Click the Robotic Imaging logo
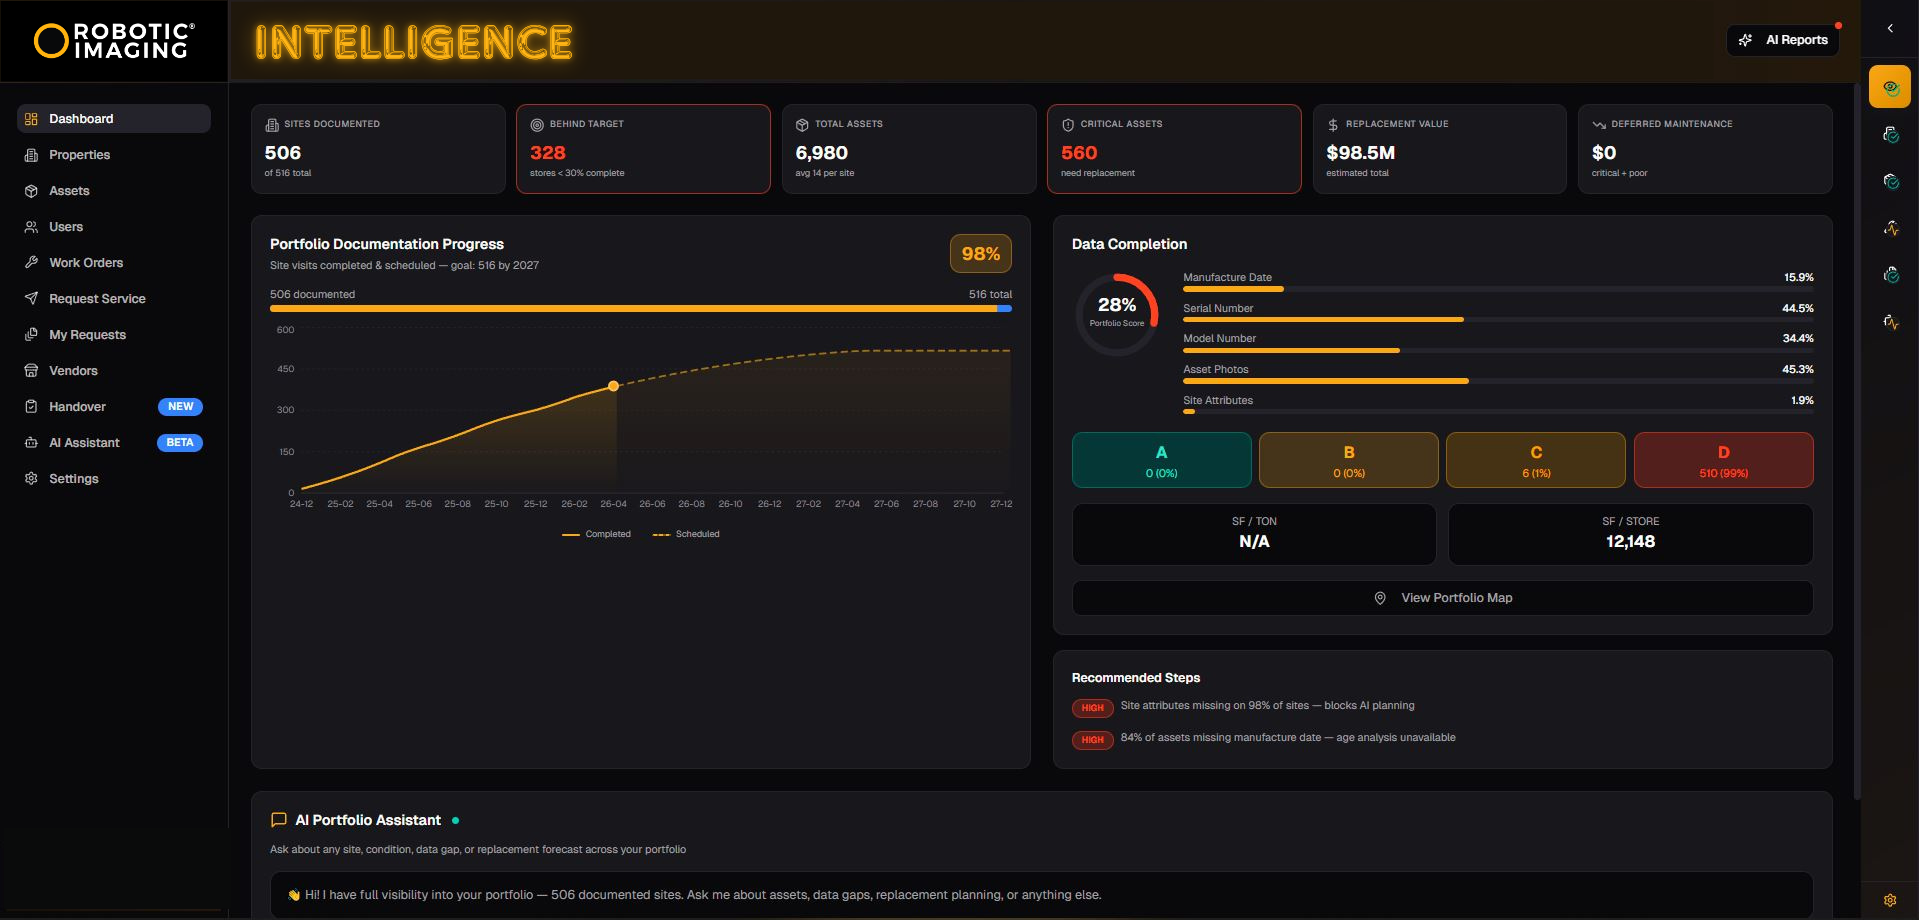 tap(110, 40)
